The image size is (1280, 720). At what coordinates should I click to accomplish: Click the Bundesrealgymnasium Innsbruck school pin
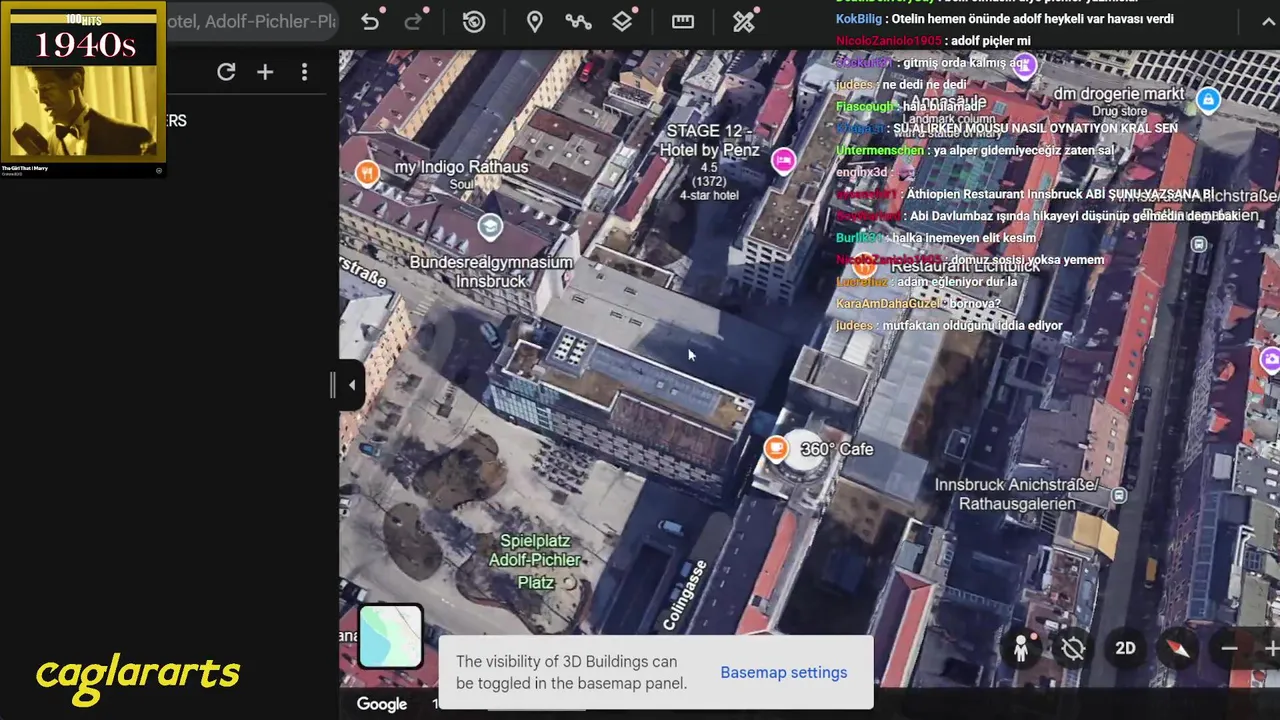click(490, 228)
